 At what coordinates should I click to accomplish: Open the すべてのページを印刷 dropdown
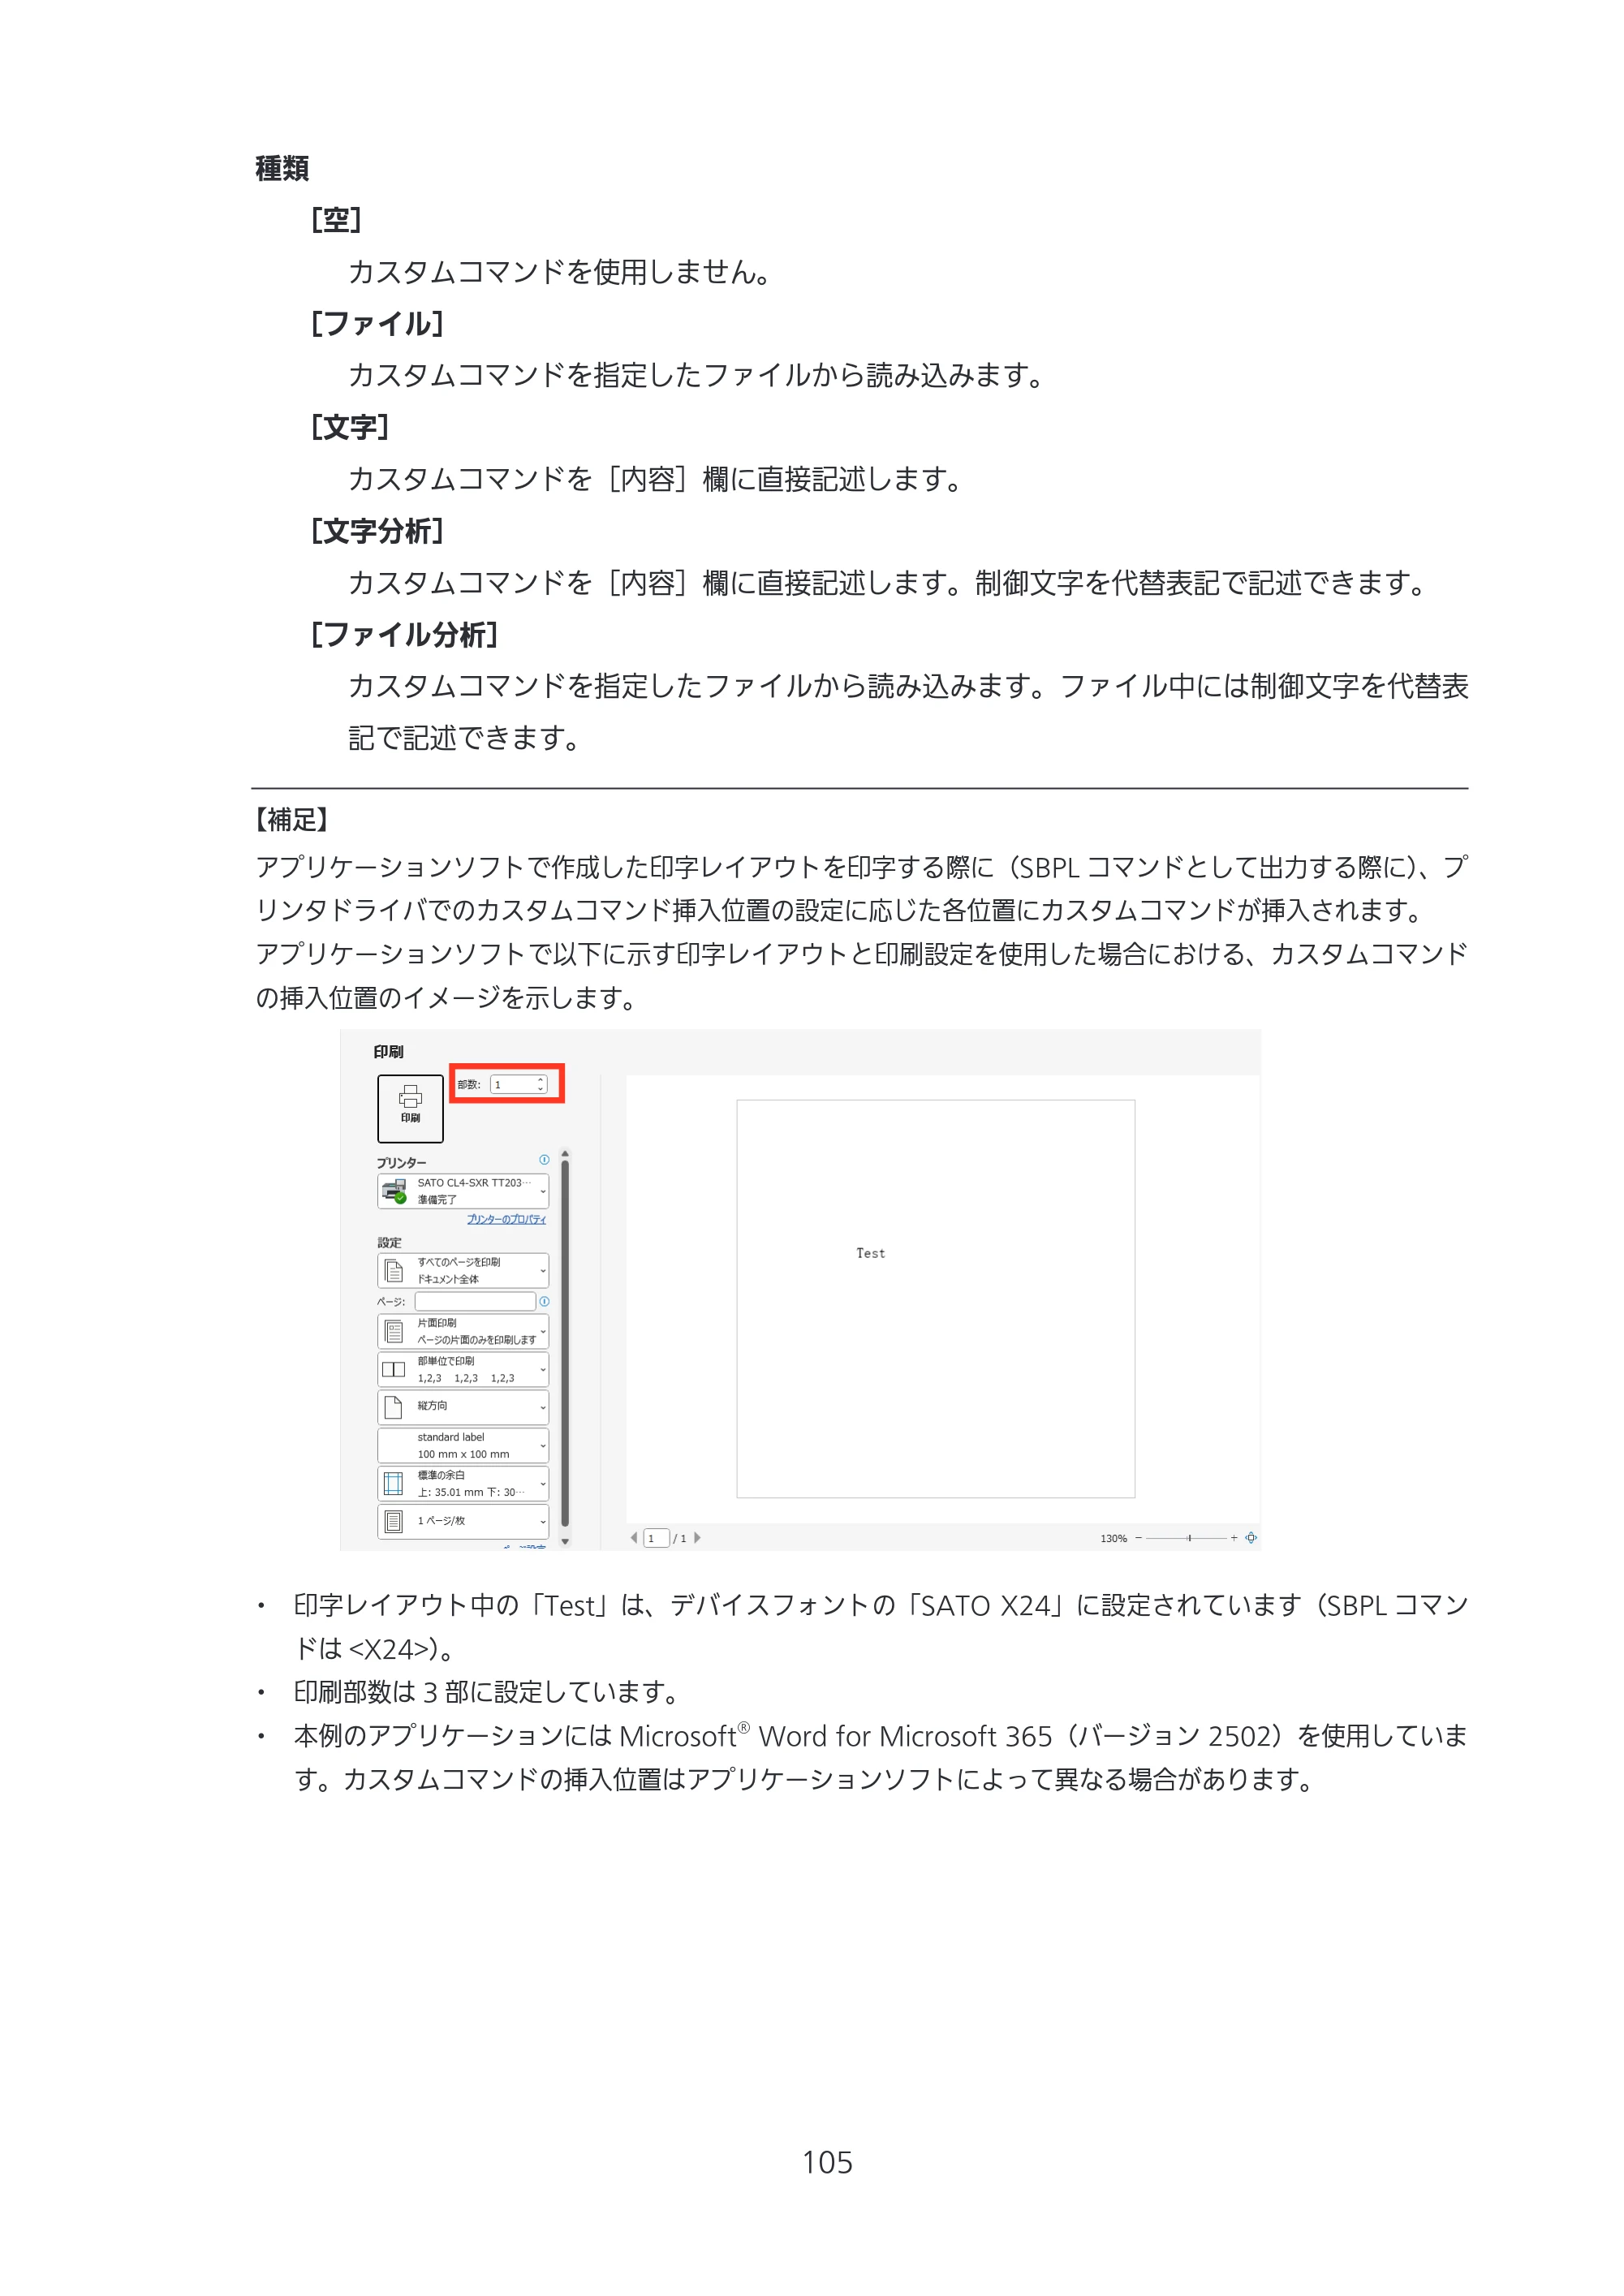click(x=463, y=1271)
